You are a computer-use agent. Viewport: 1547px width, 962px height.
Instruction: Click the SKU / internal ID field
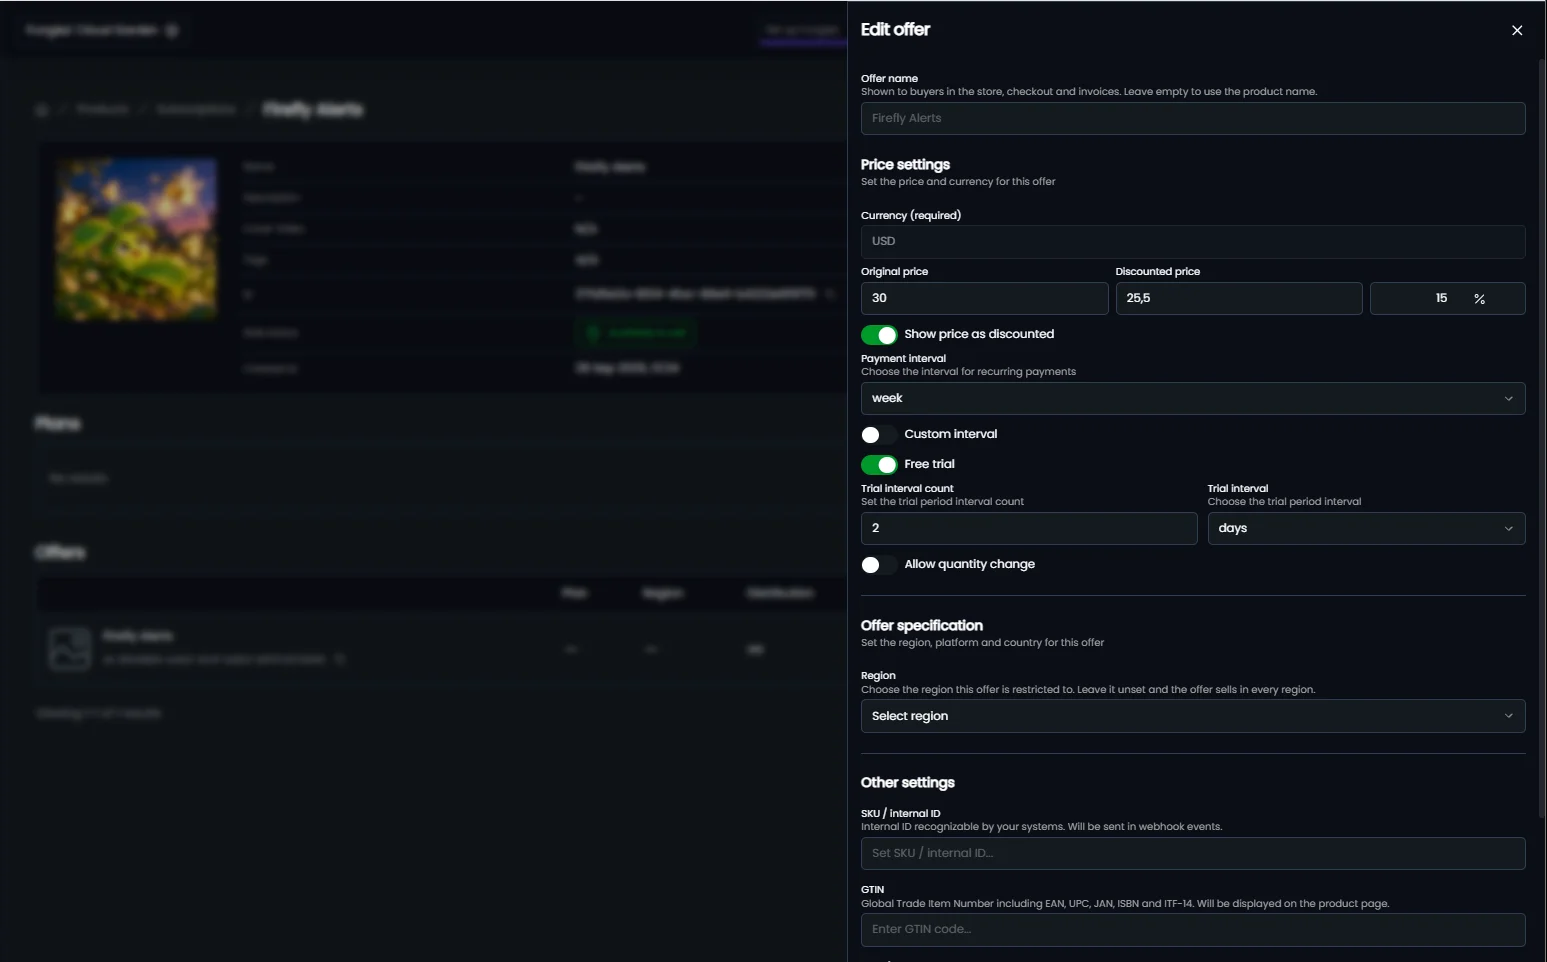tap(1193, 853)
